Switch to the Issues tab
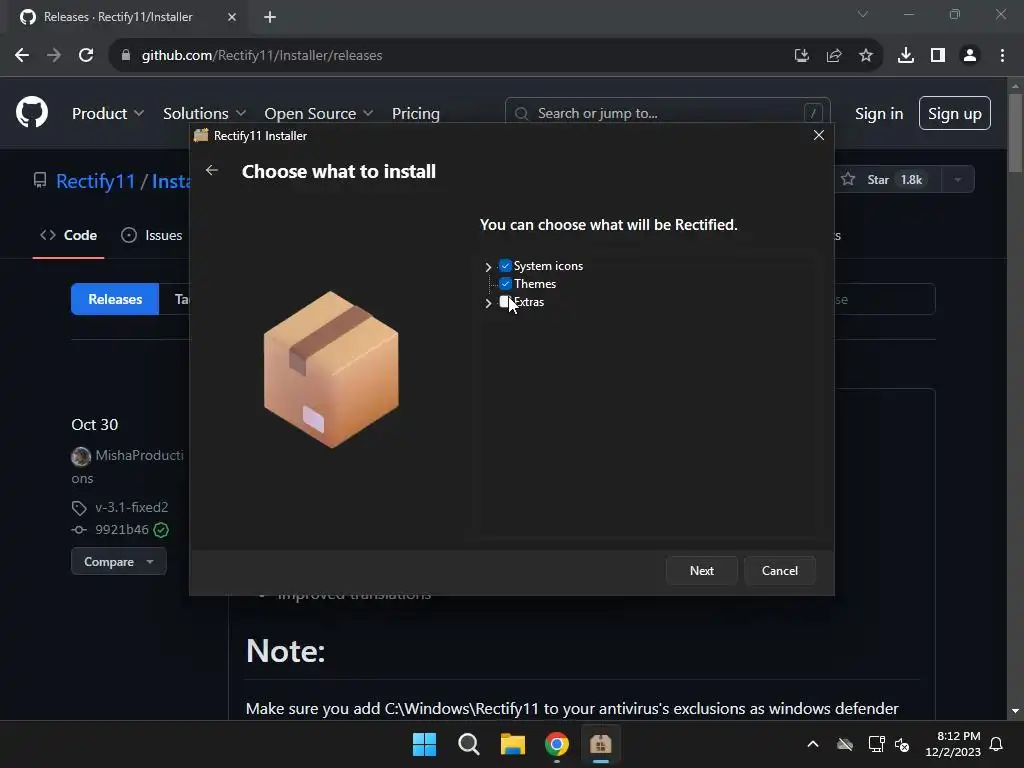Image resolution: width=1024 pixels, height=768 pixels. [152, 235]
